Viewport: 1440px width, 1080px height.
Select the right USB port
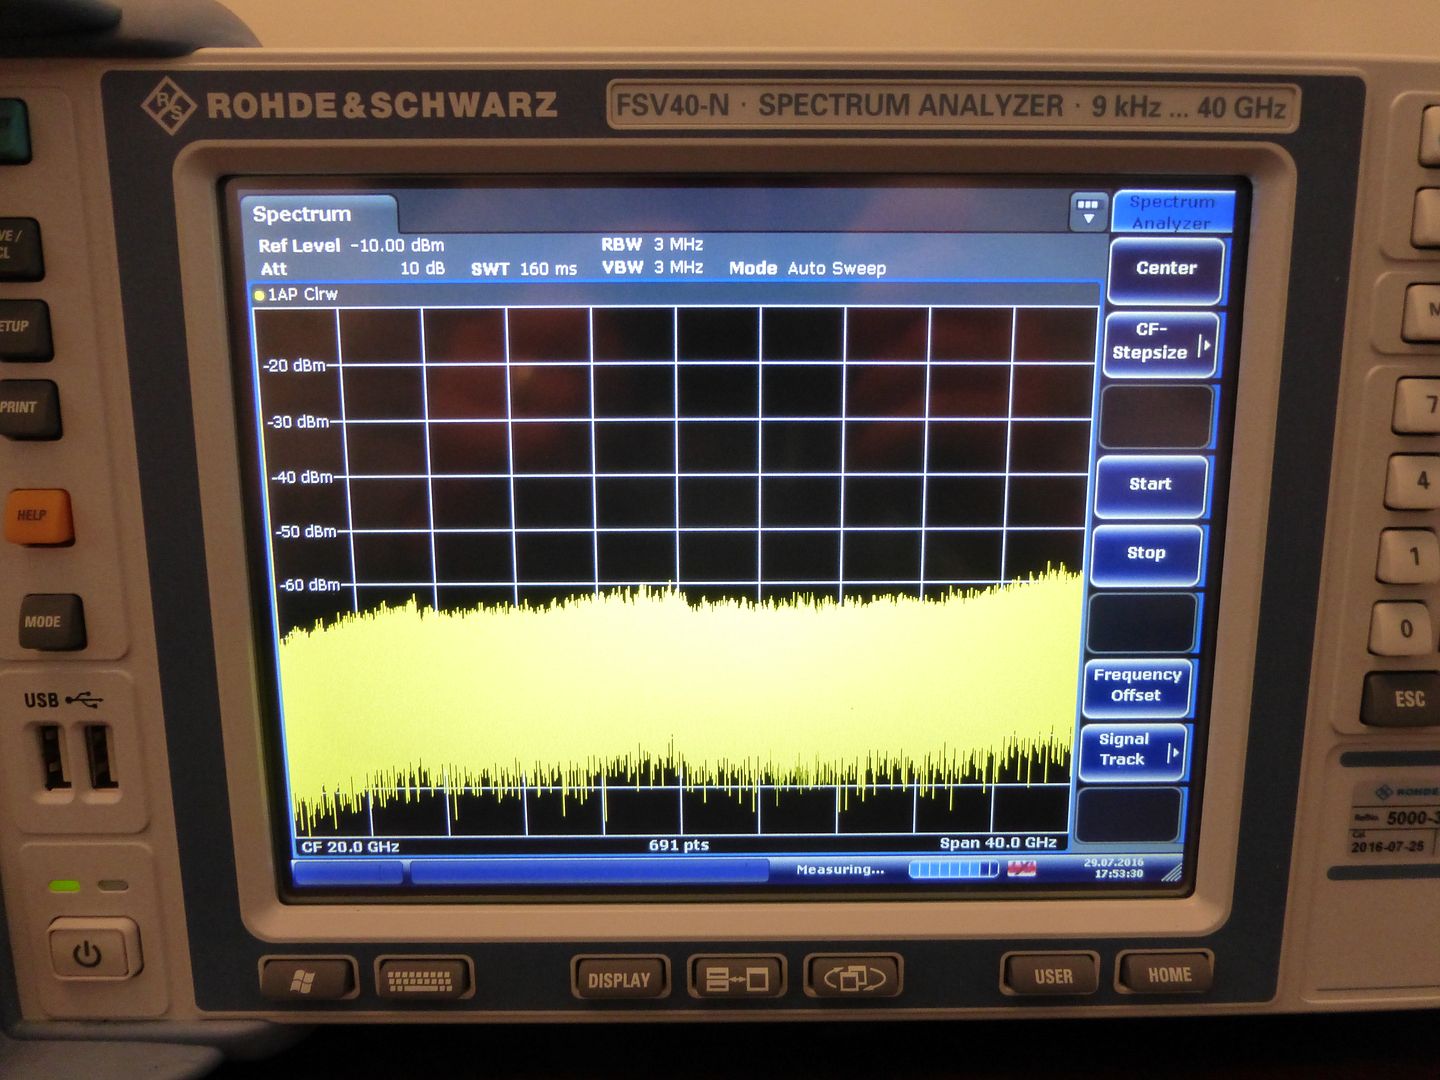coord(101,755)
